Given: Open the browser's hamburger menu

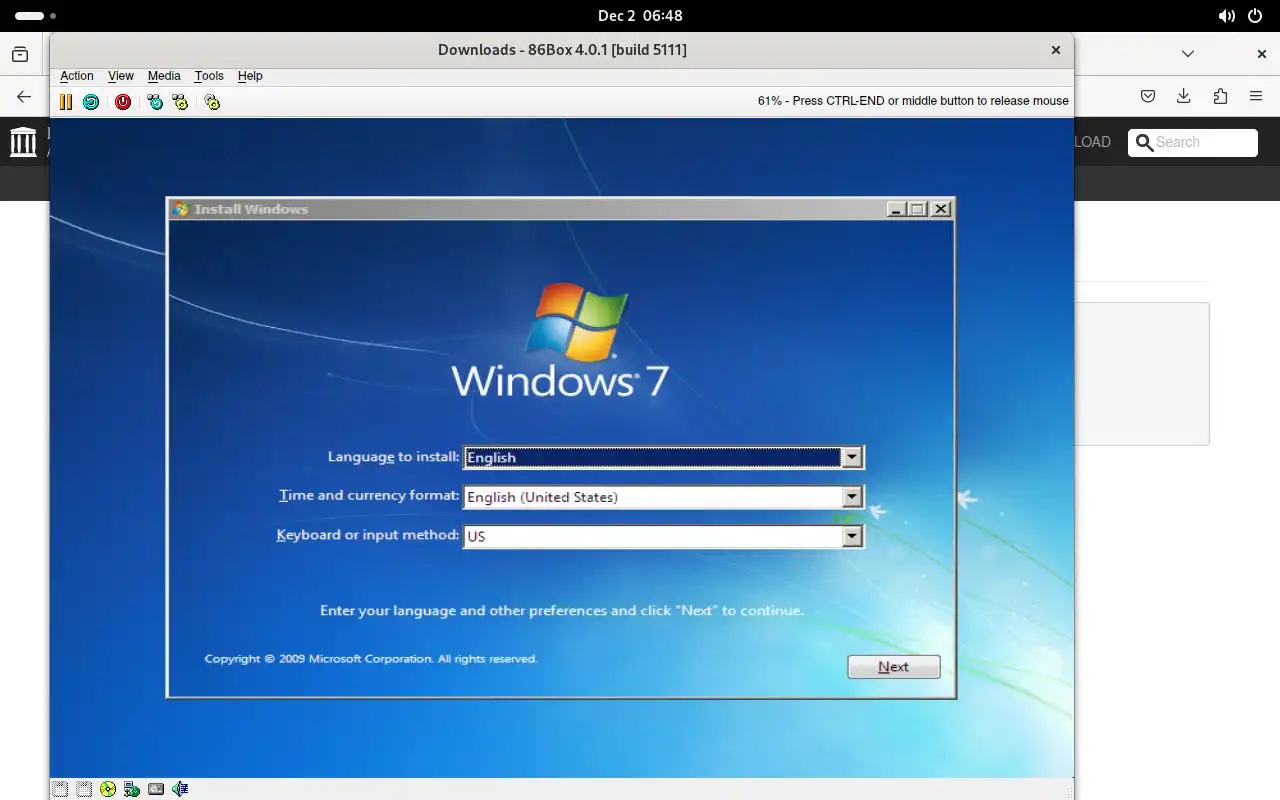Looking at the screenshot, I should 1256,97.
